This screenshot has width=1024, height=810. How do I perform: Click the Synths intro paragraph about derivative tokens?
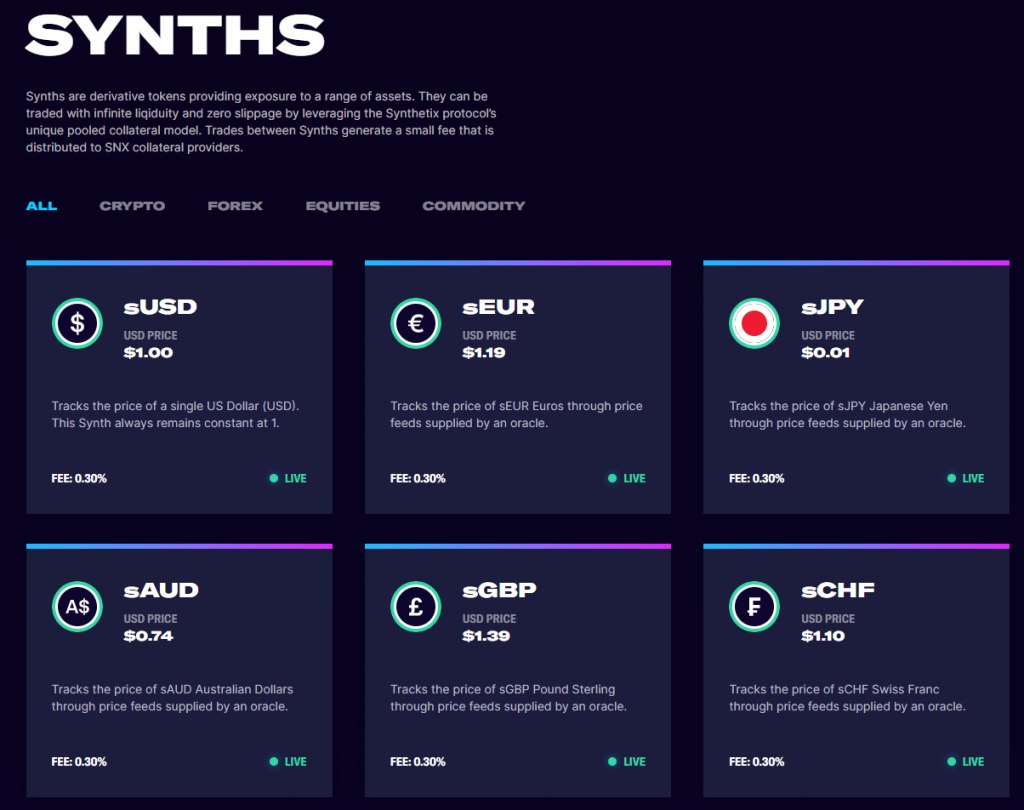tap(261, 122)
